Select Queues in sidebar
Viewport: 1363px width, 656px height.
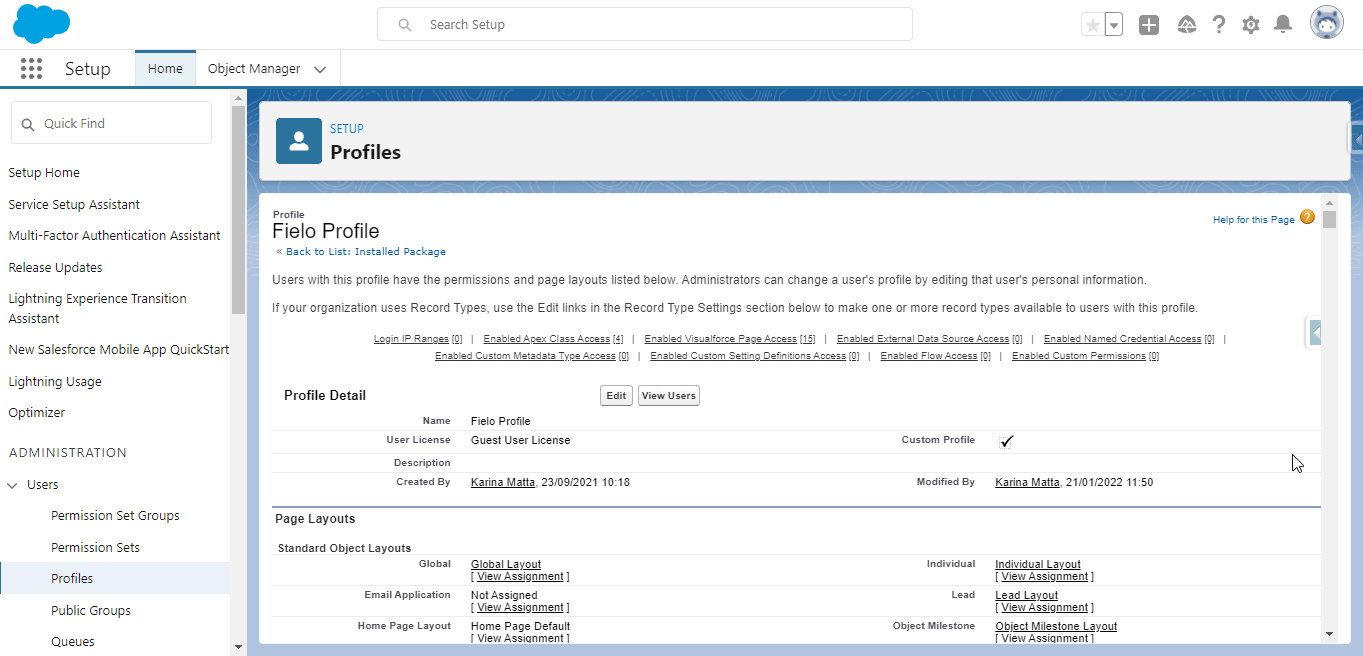73,641
